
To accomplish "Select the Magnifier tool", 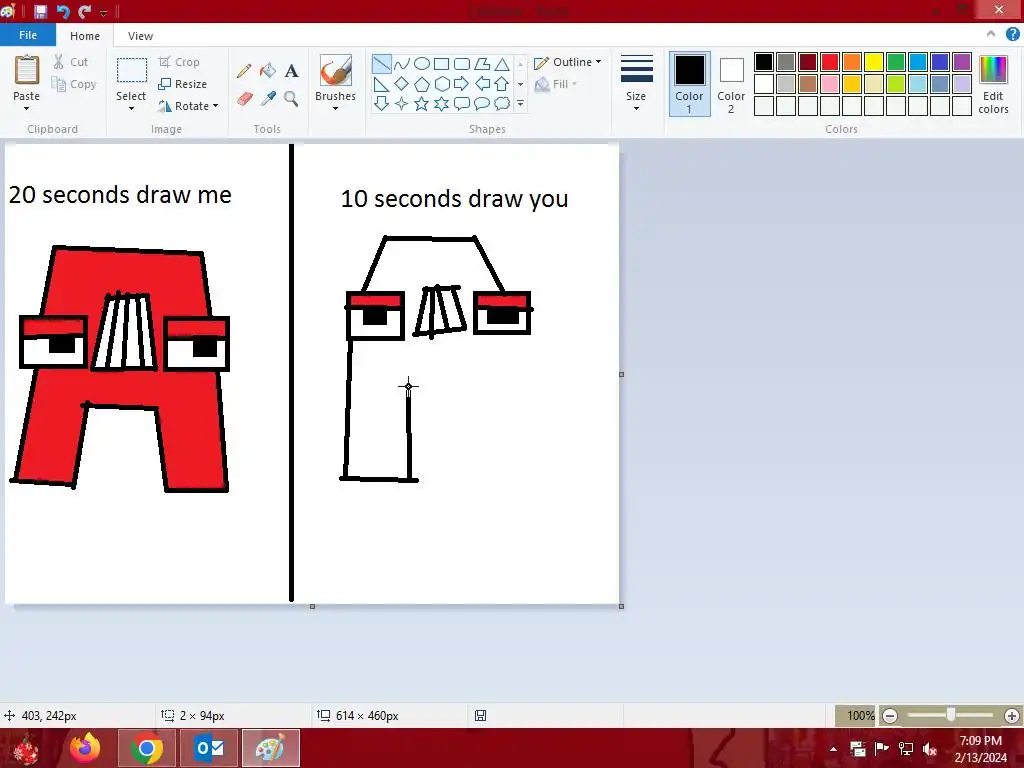I will coord(291,99).
